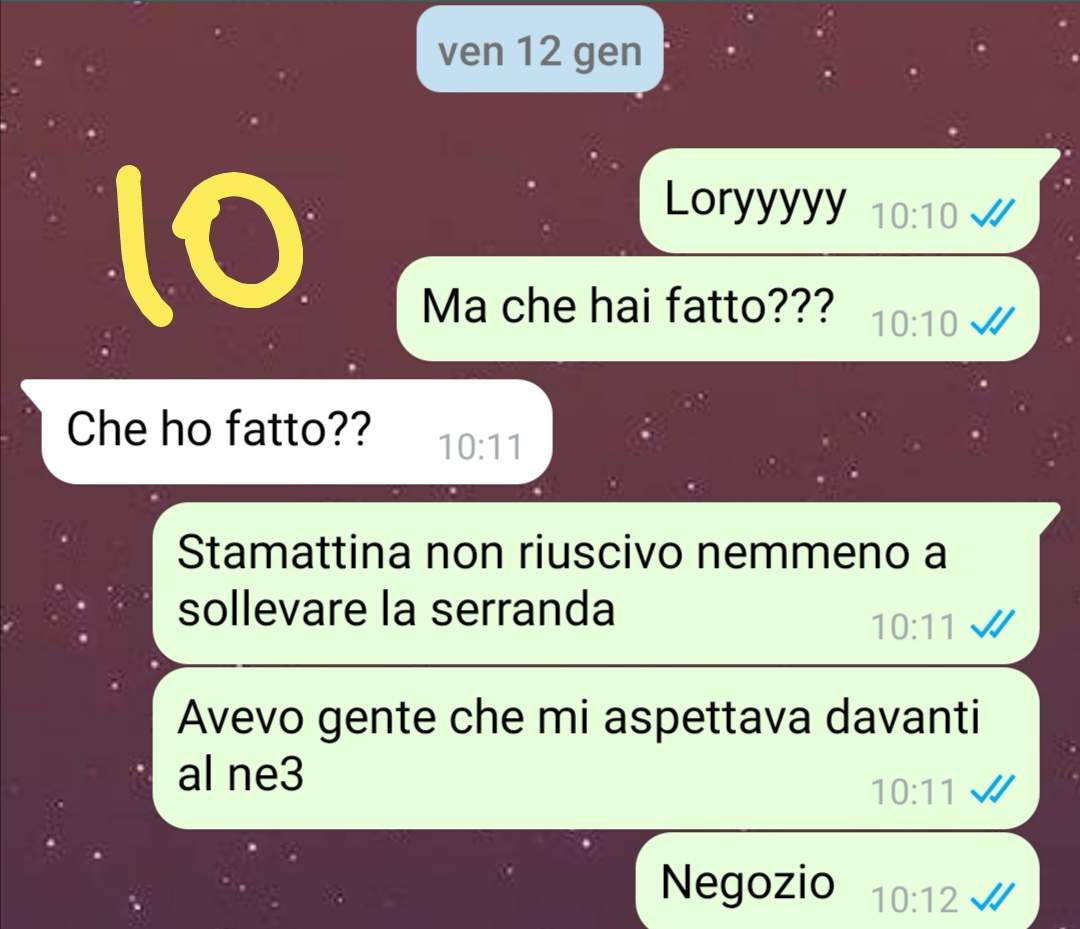The image size is (1080, 929).
Task: Tap the "Ma che hai fatto???" message
Action: (717, 309)
